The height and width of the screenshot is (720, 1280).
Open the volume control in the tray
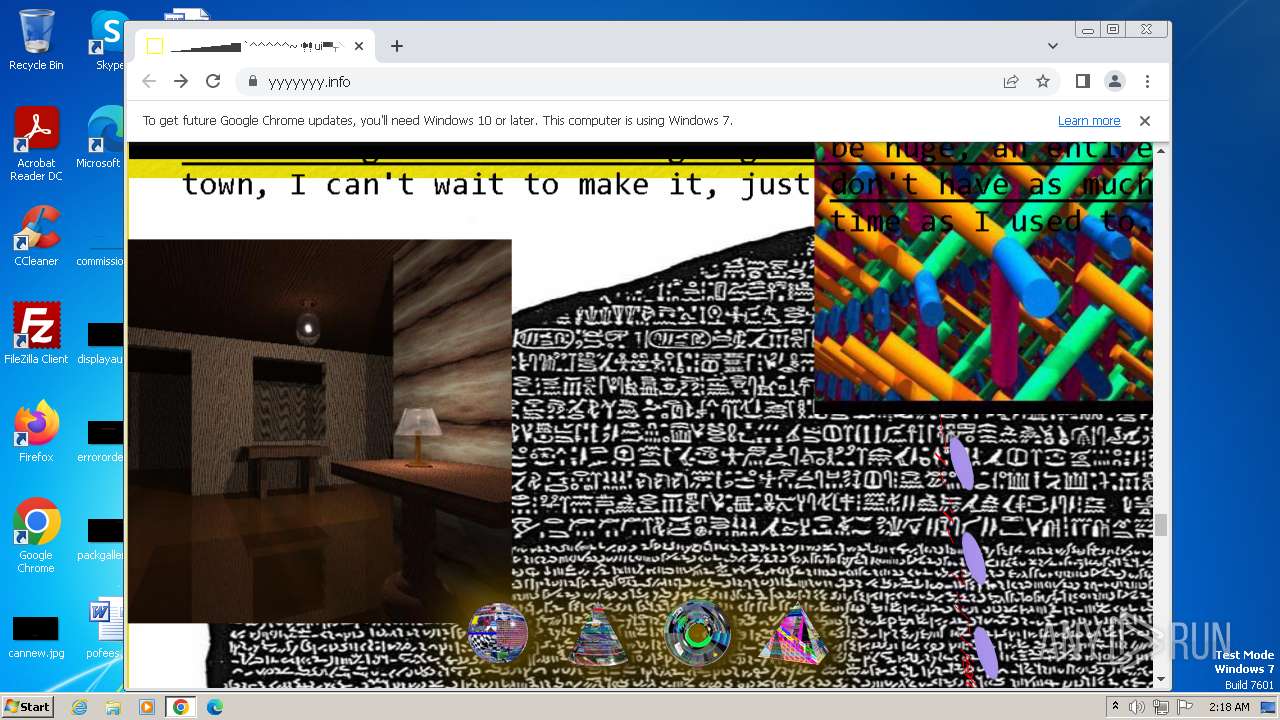[x=1137, y=707]
